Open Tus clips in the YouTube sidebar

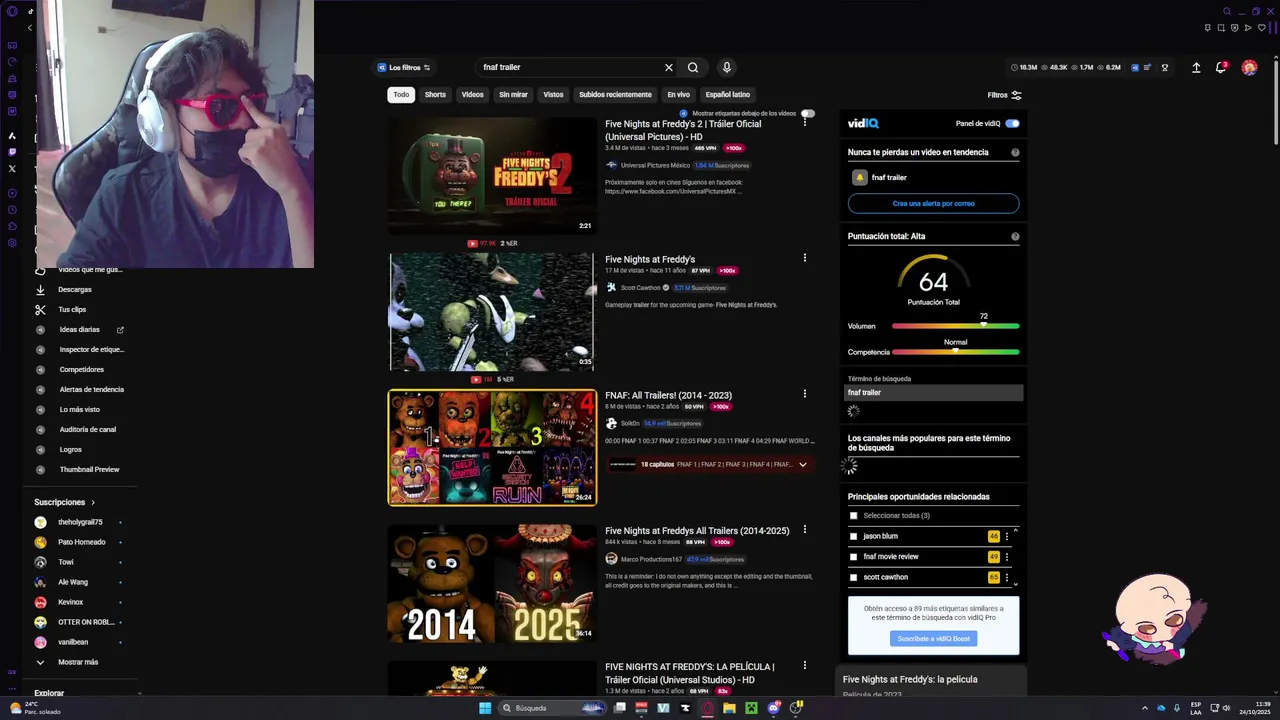72,310
